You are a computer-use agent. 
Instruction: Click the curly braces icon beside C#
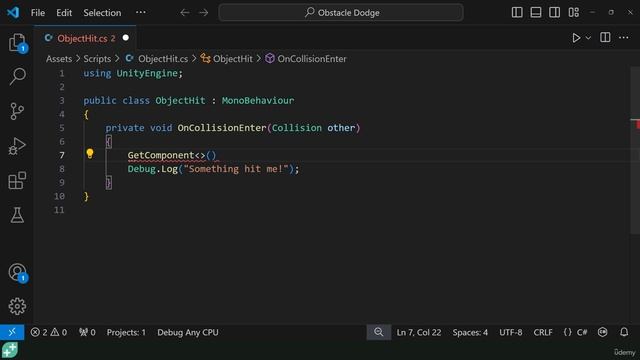tap(568, 332)
